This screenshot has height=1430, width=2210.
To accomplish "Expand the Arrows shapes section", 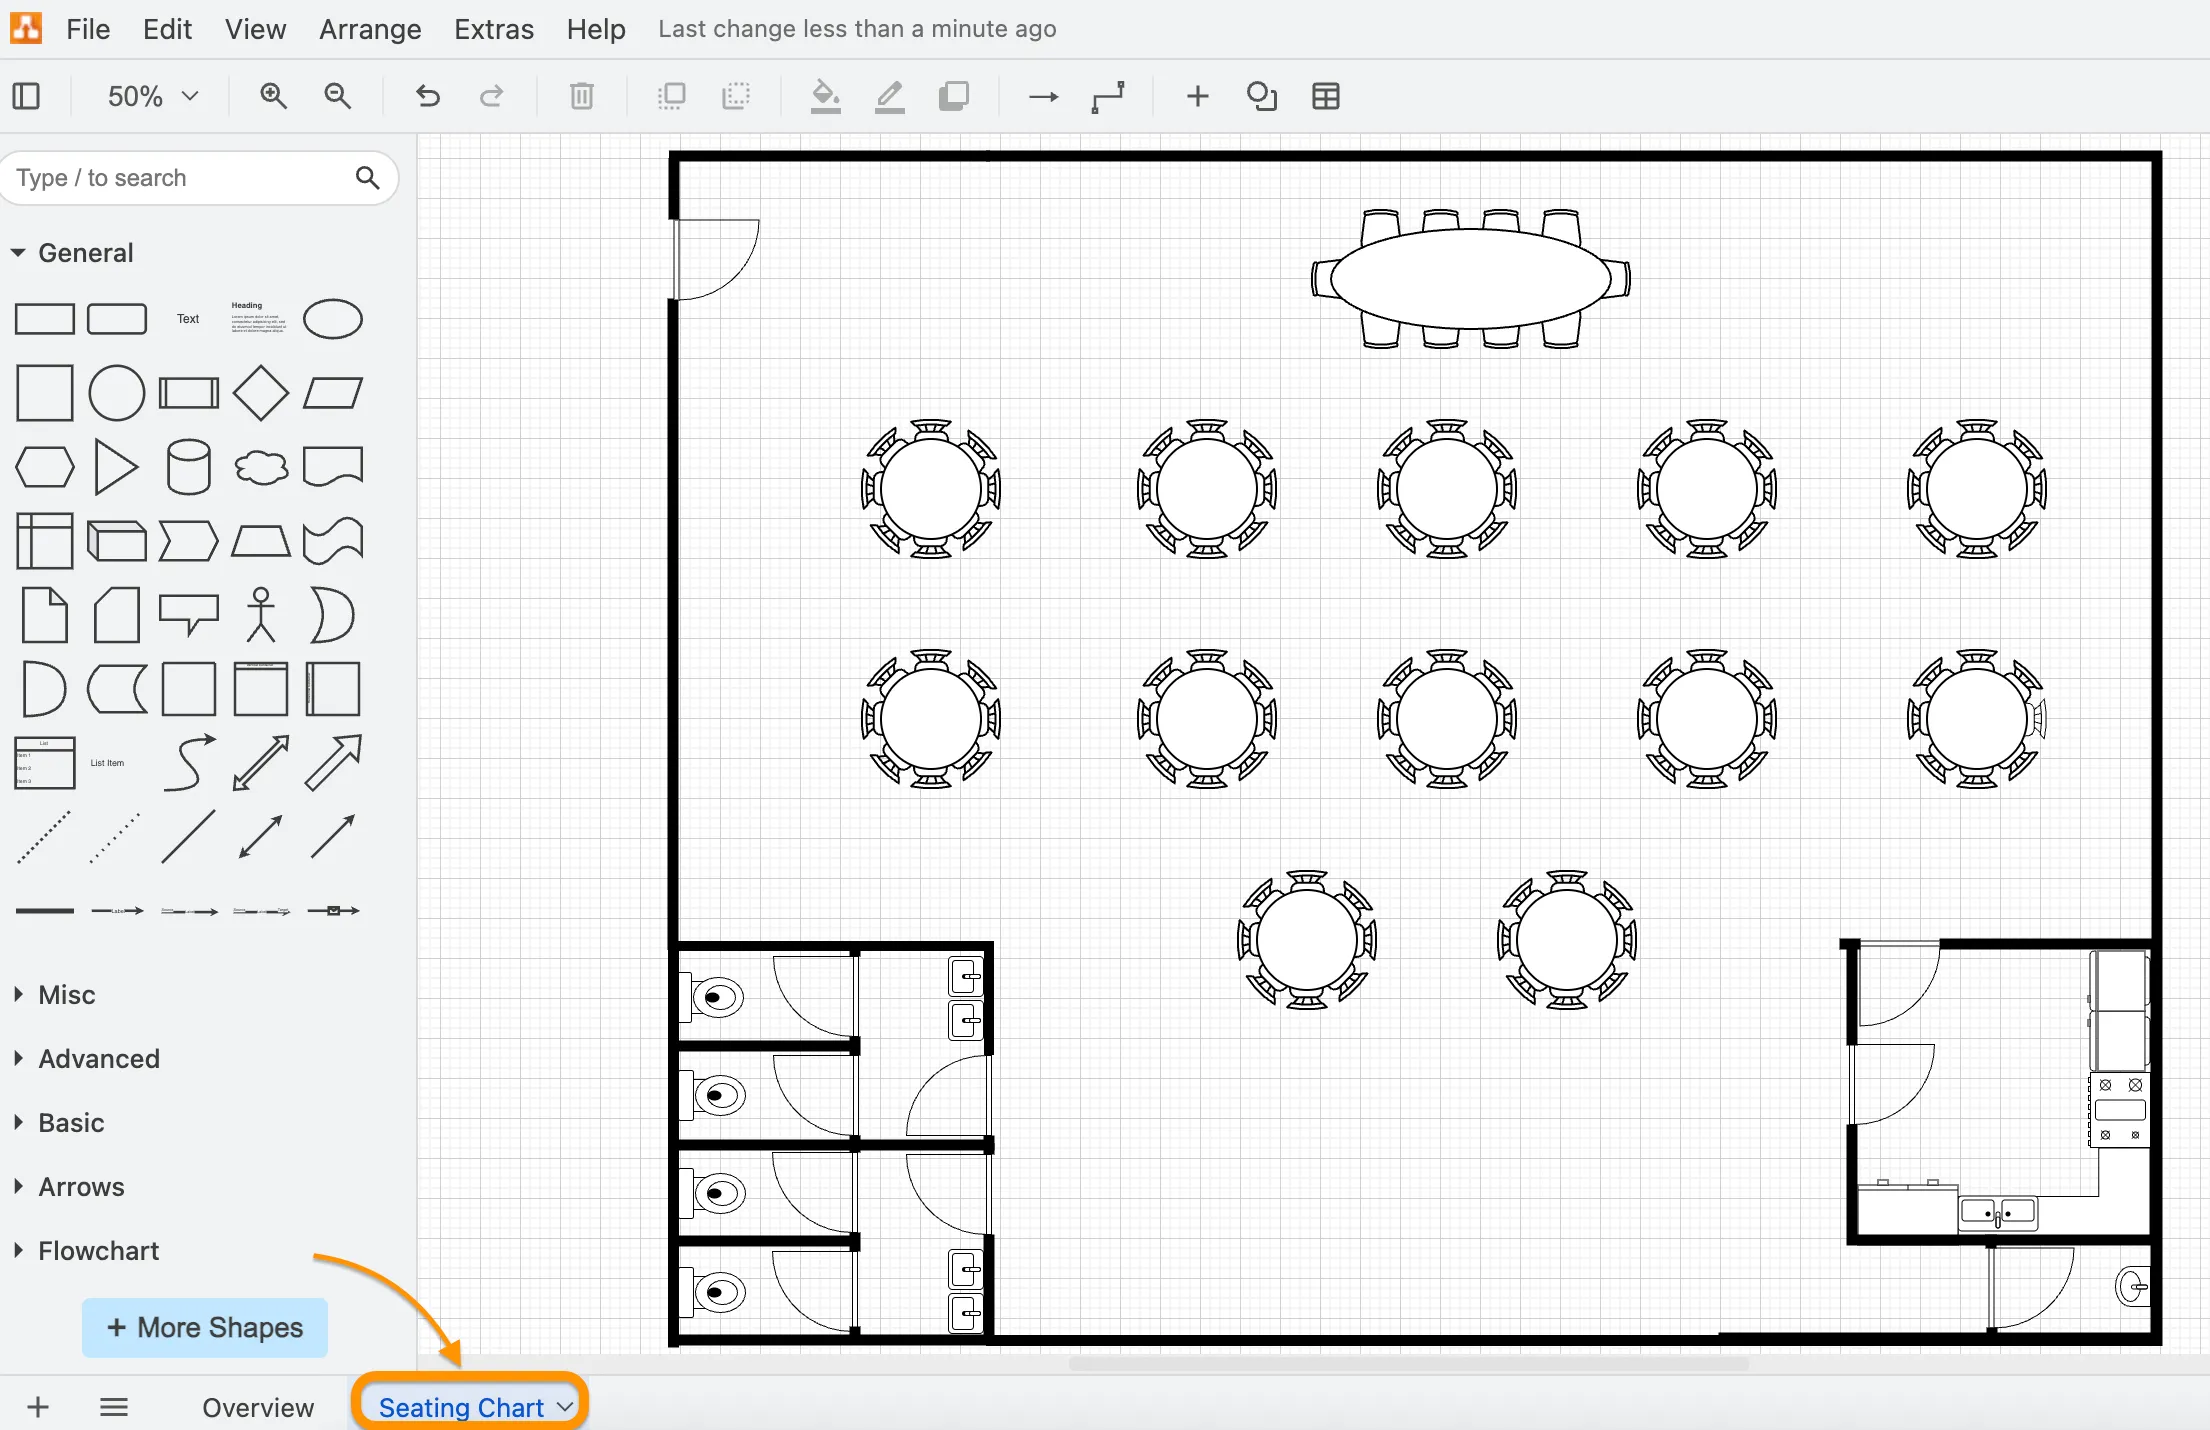I will (x=81, y=1187).
